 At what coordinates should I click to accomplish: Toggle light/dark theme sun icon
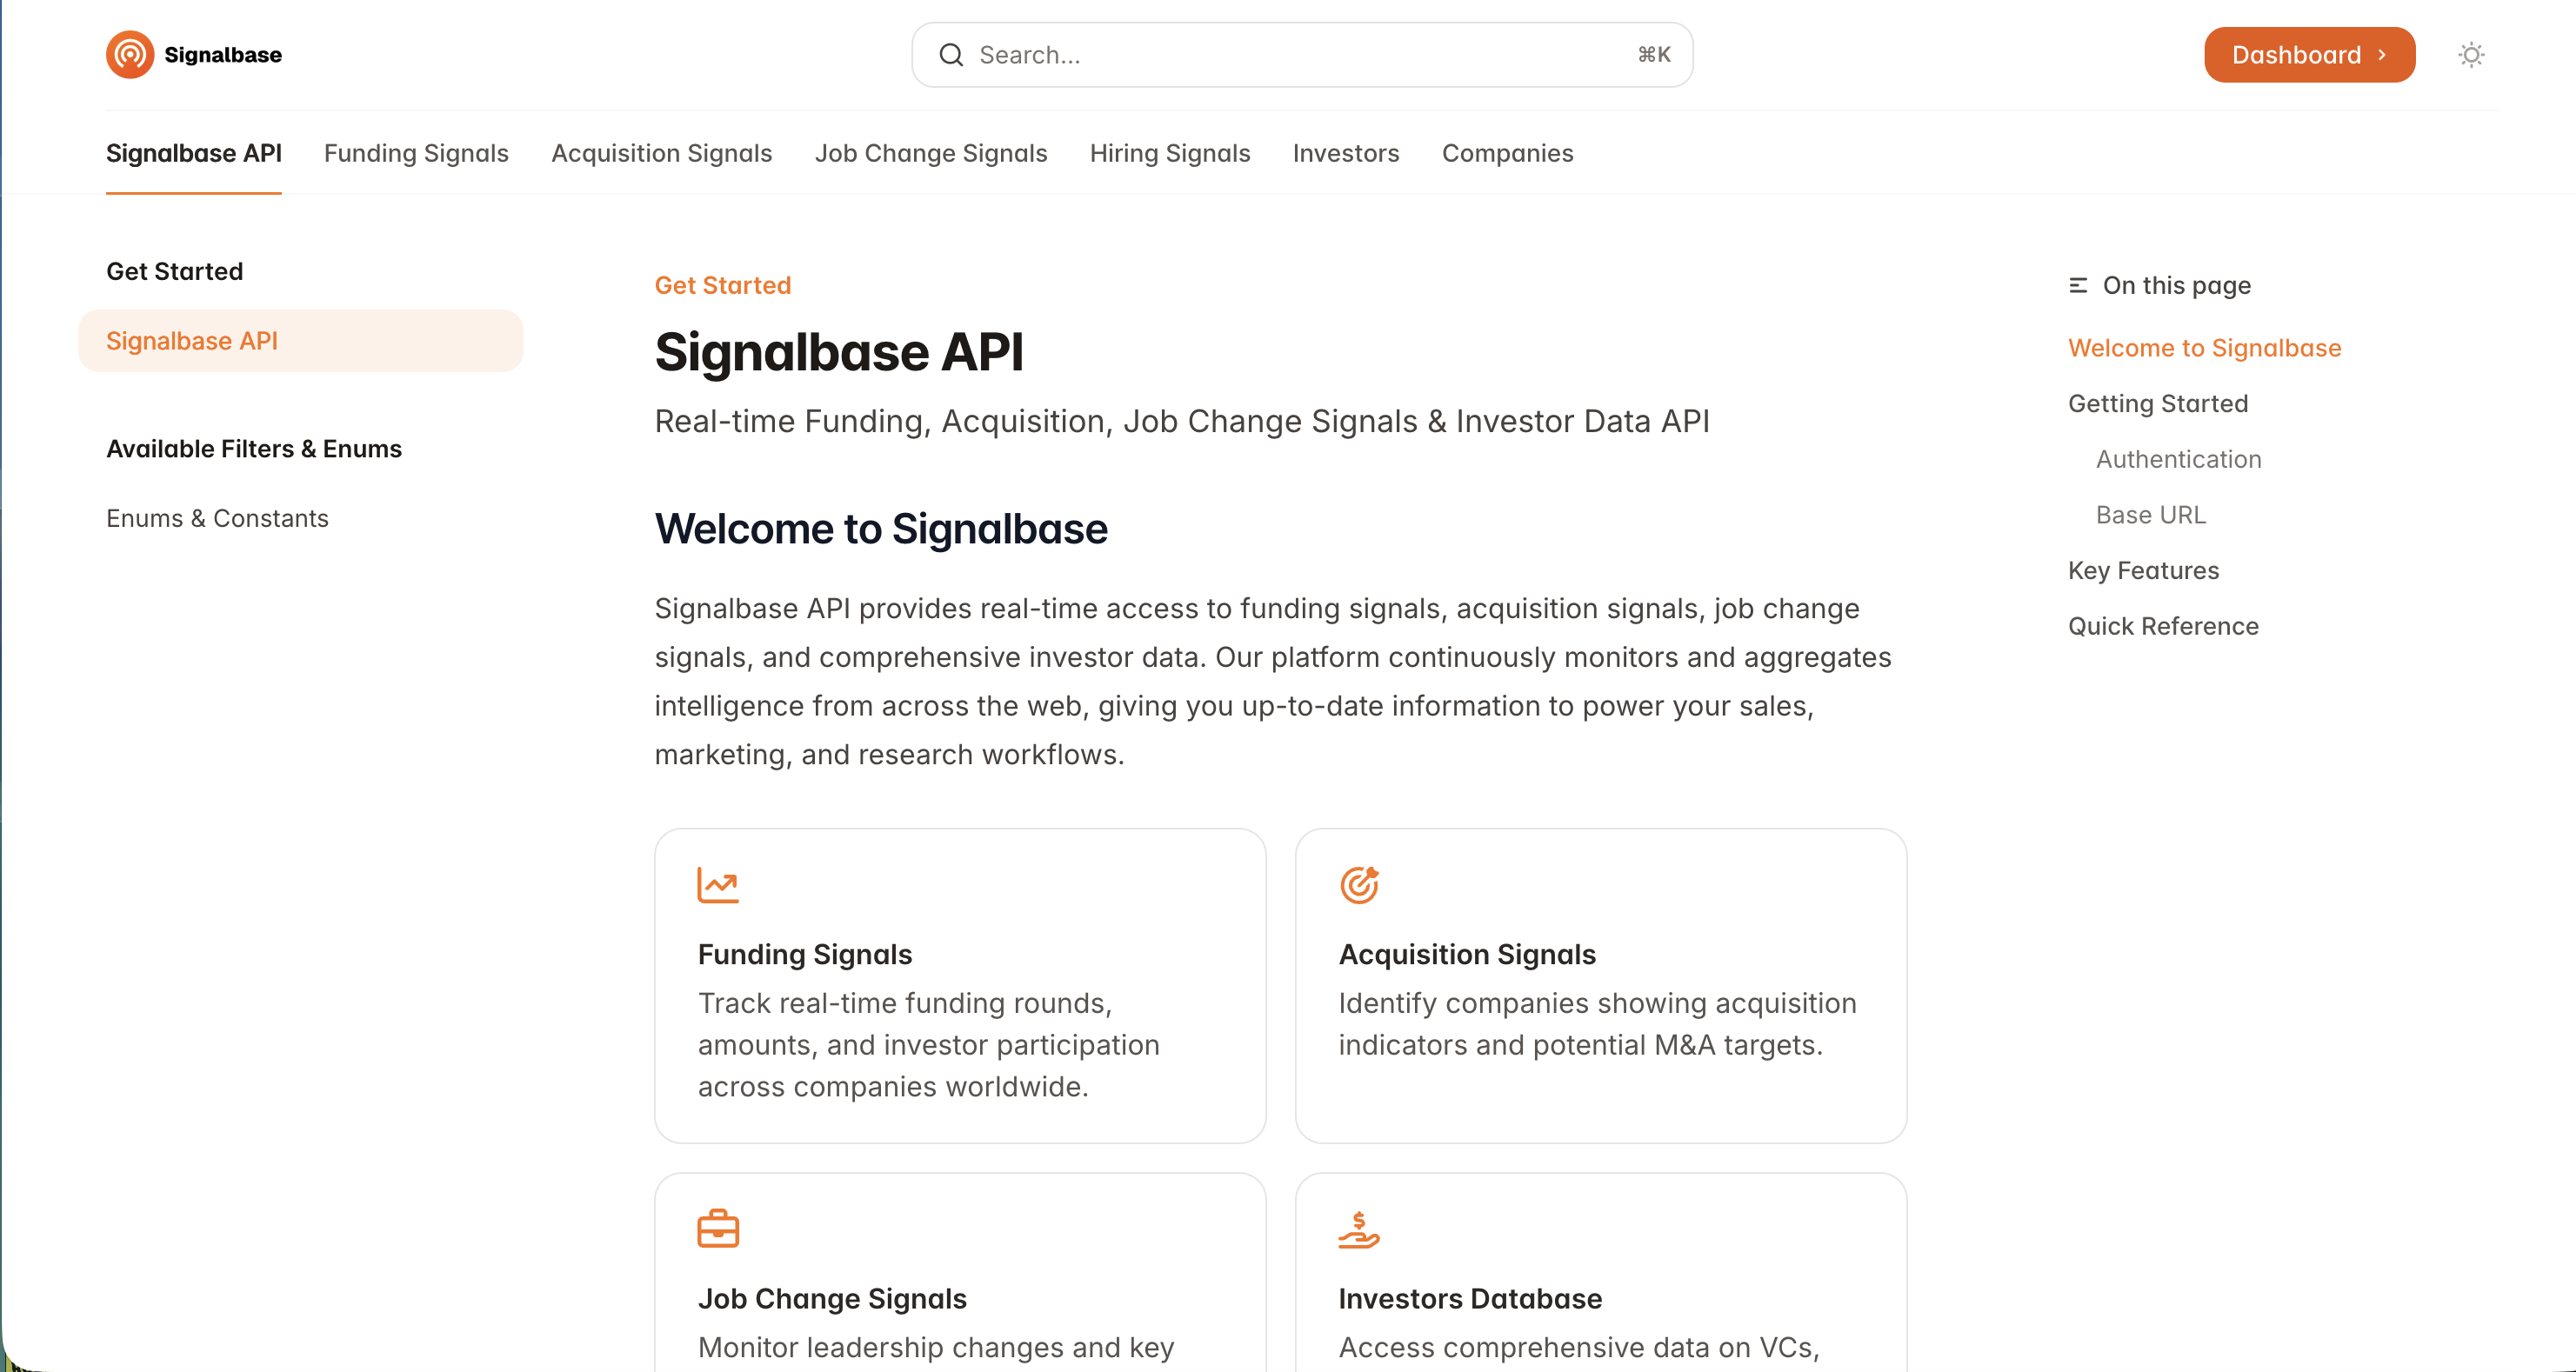[x=2471, y=55]
